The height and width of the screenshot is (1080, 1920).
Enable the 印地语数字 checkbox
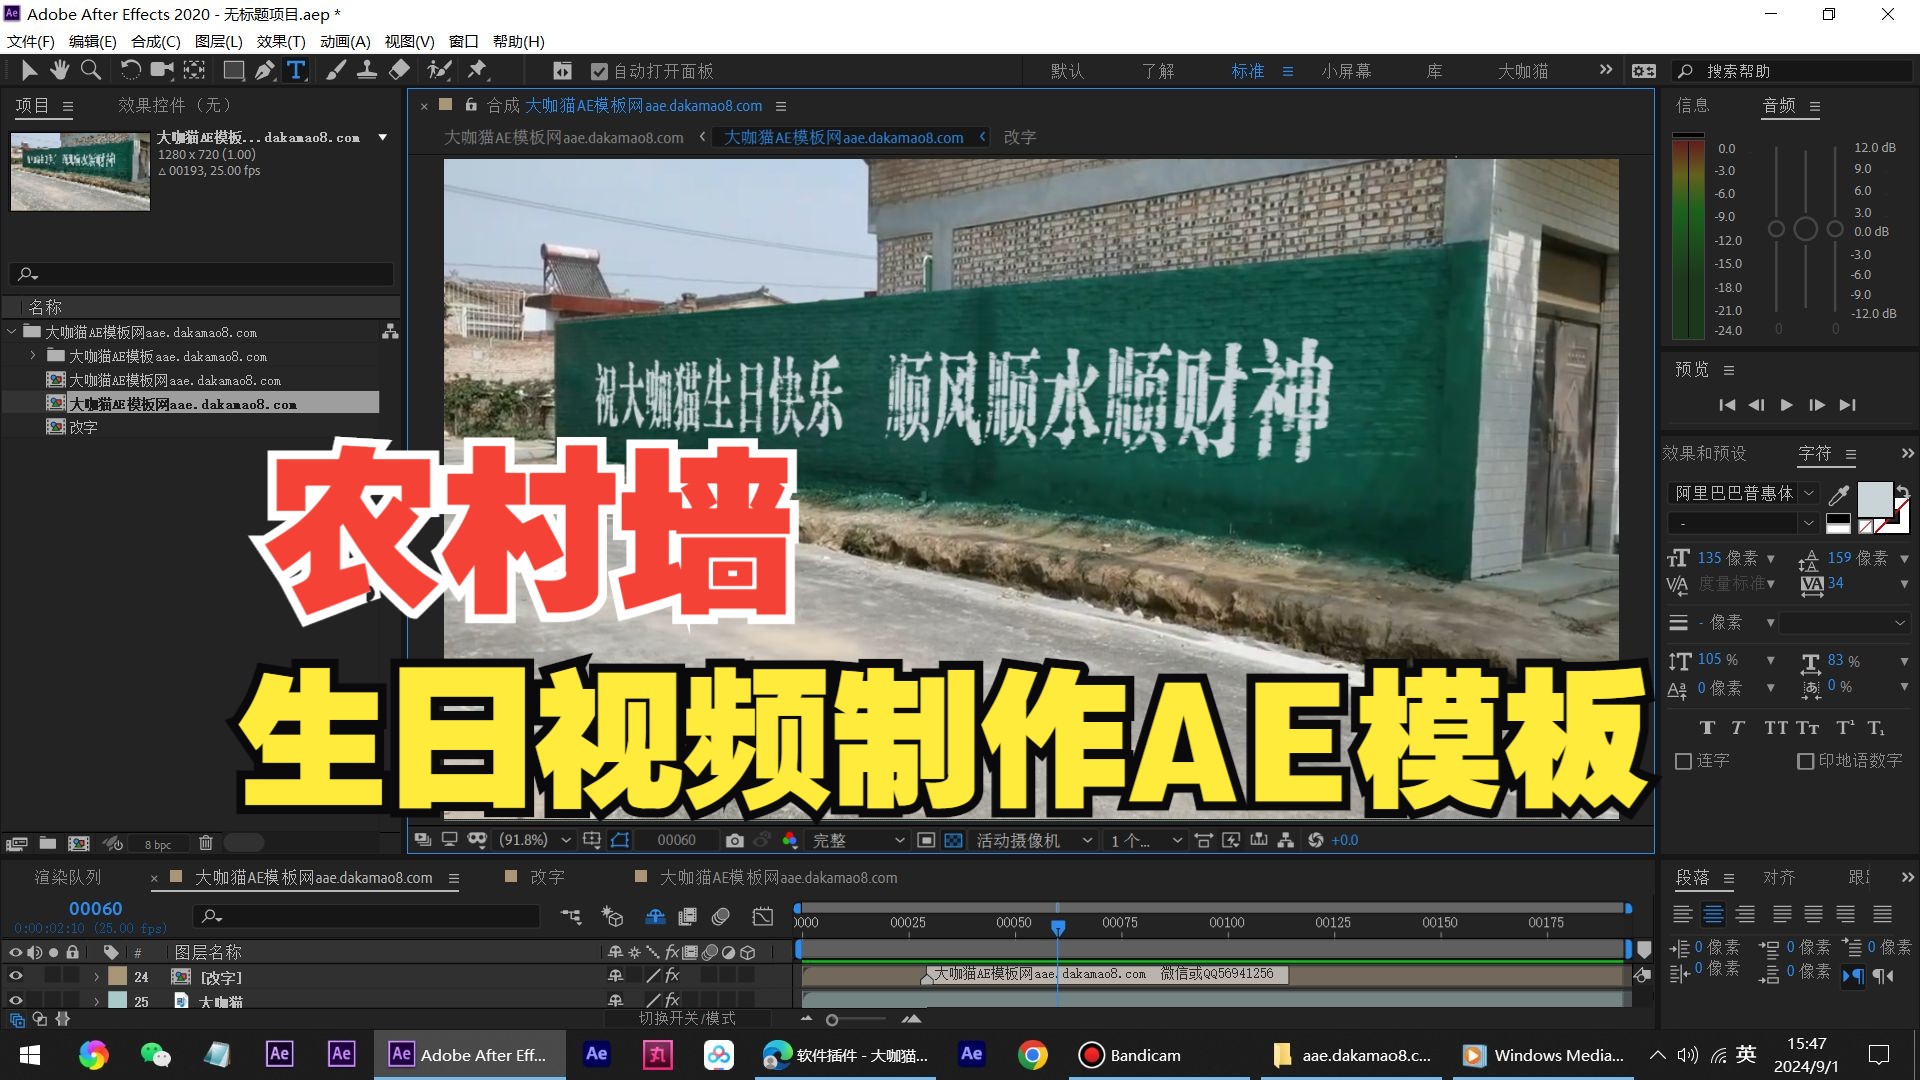click(1806, 762)
